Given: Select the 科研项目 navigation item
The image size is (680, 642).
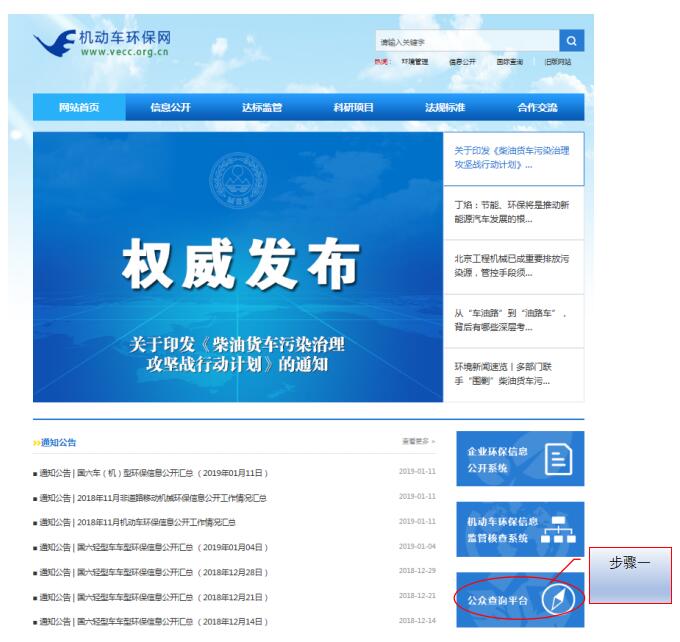Looking at the screenshot, I should (x=353, y=107).
